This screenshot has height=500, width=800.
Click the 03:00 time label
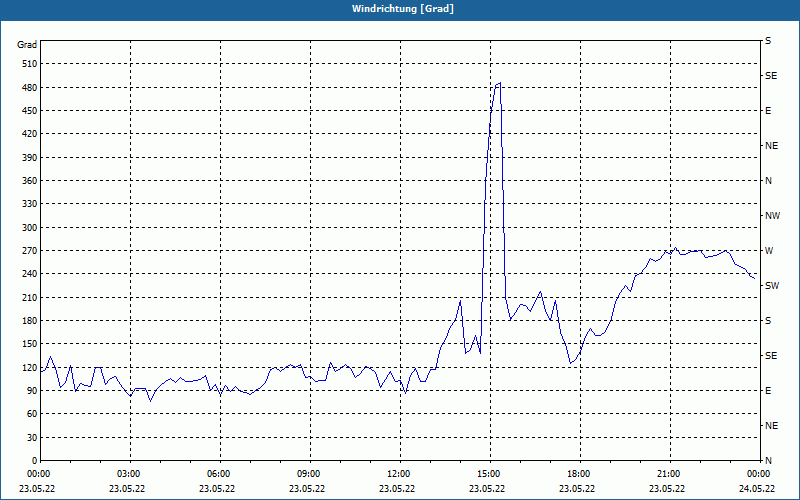click(131, 473)
